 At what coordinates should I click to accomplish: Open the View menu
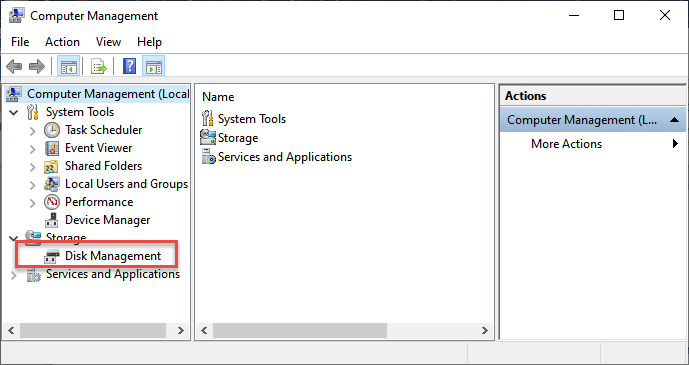click(x=108, y=42)
